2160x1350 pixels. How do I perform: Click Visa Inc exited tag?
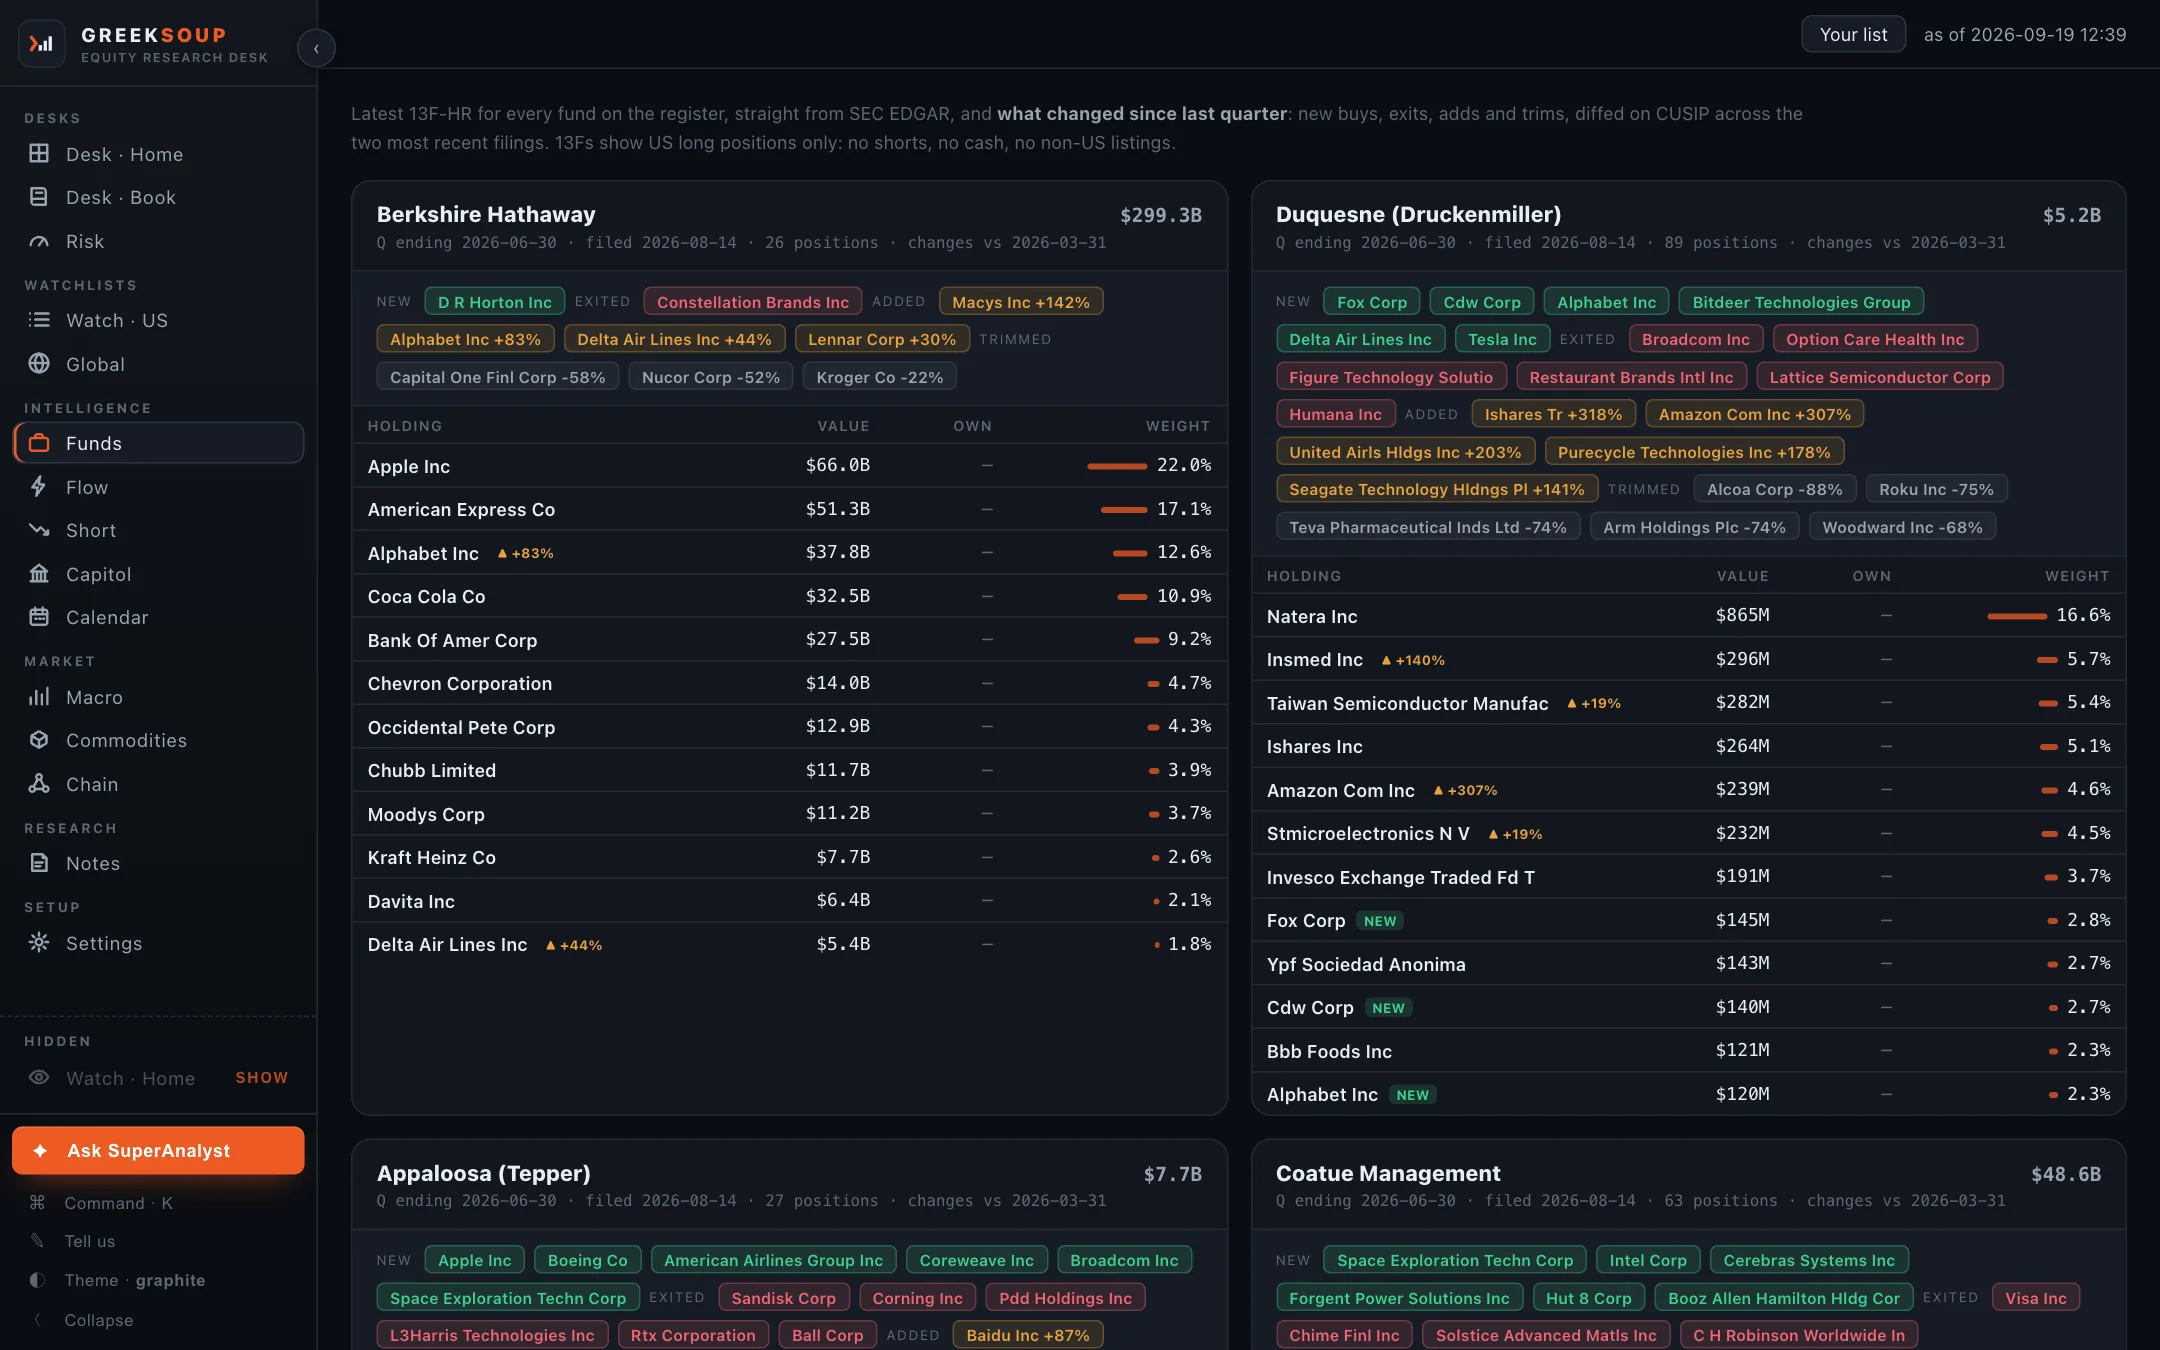tap(2035, 1298)
